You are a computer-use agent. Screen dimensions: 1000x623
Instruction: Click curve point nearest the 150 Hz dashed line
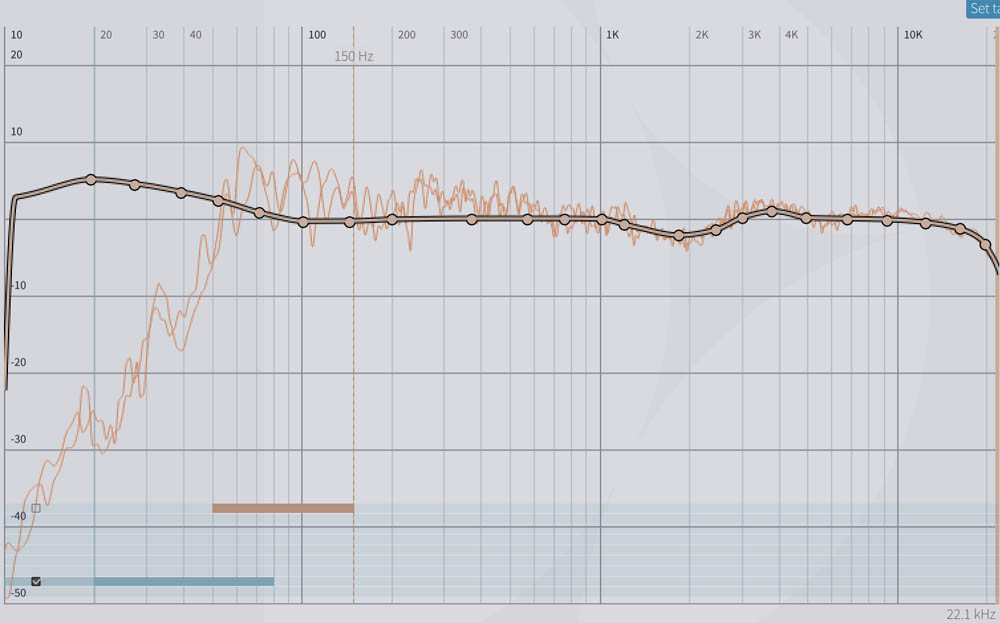[x=350, y=222]
